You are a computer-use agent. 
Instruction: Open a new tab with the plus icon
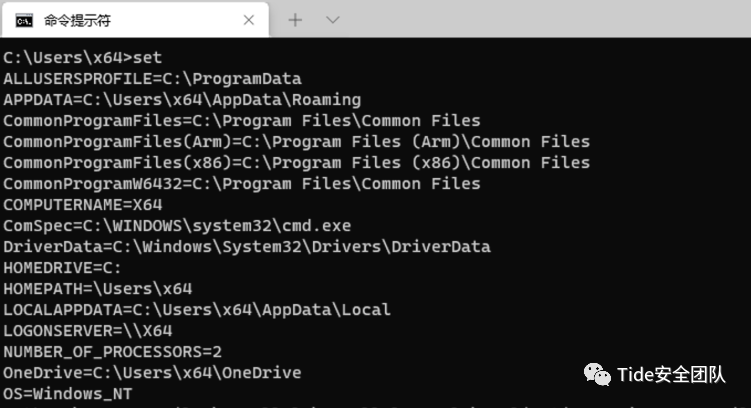[295, 20]
